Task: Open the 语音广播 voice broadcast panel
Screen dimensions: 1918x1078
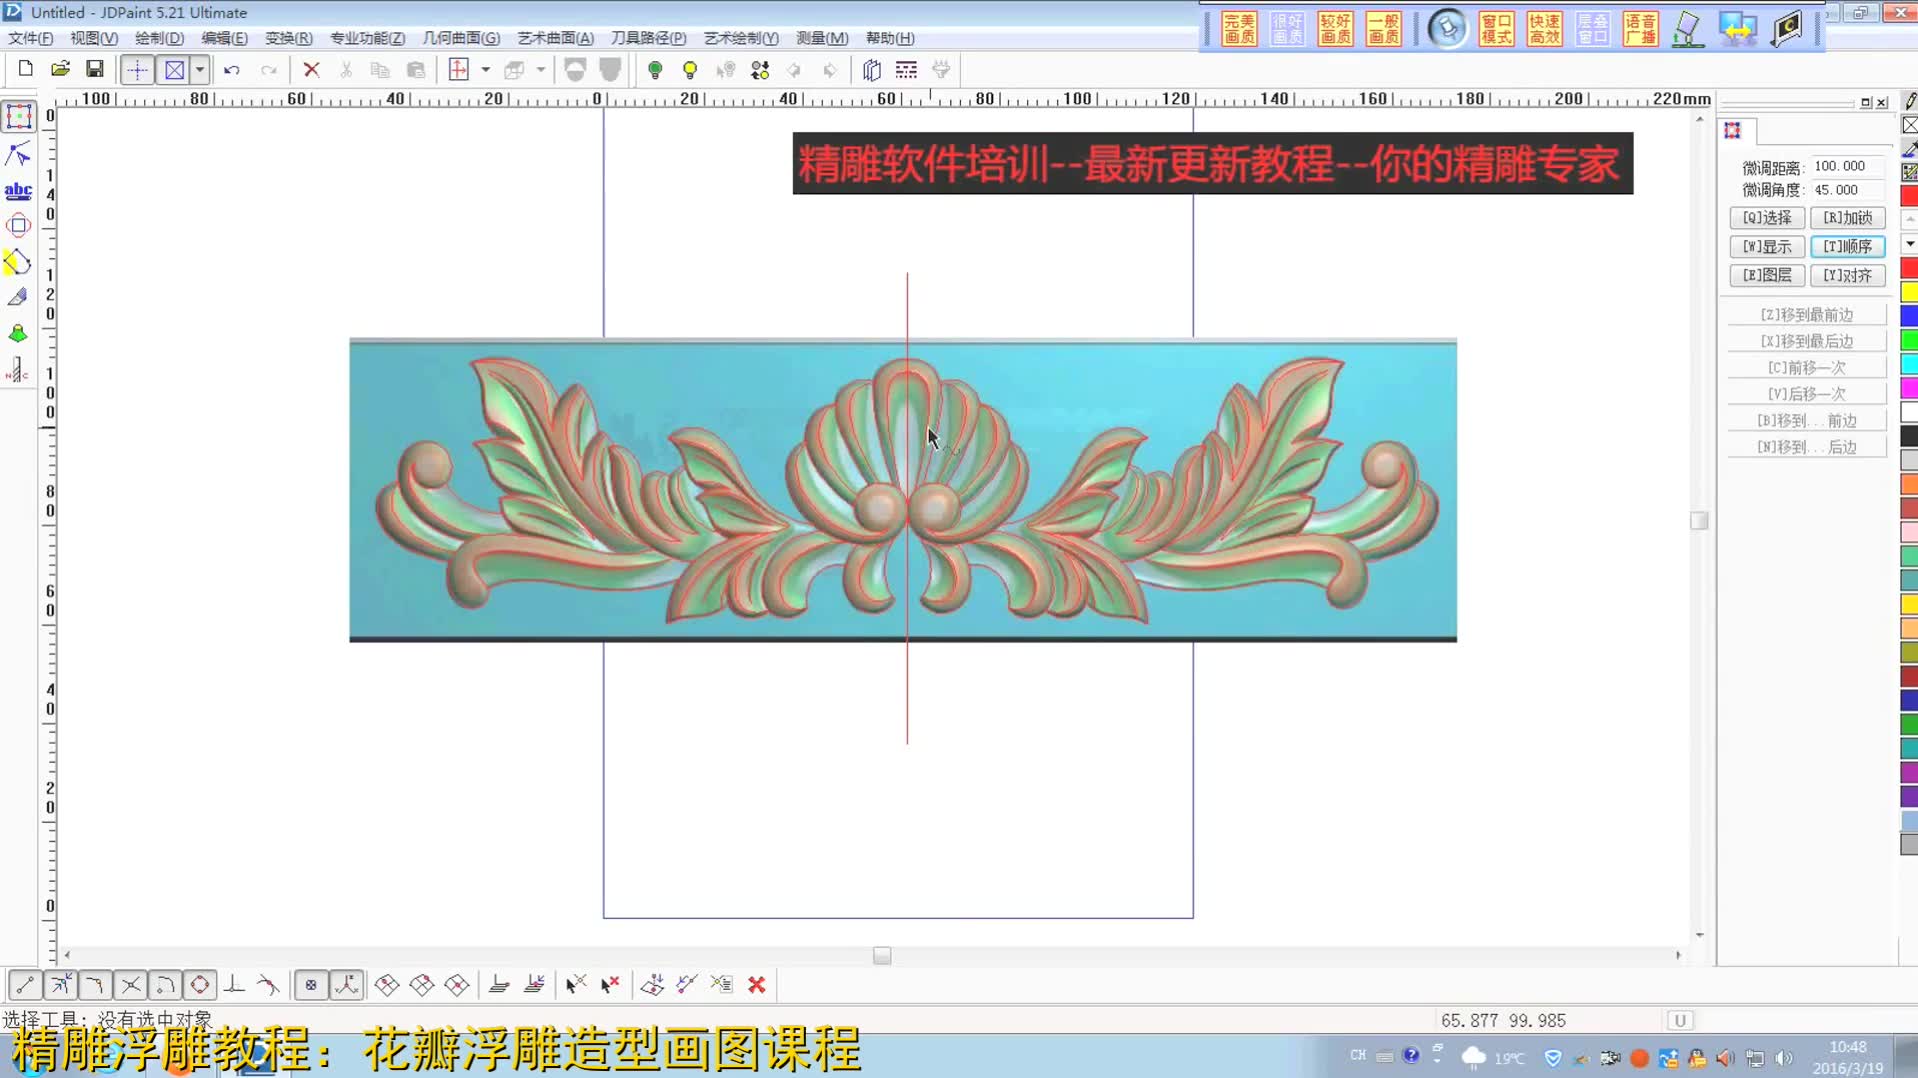Action: coord(1640,28)
